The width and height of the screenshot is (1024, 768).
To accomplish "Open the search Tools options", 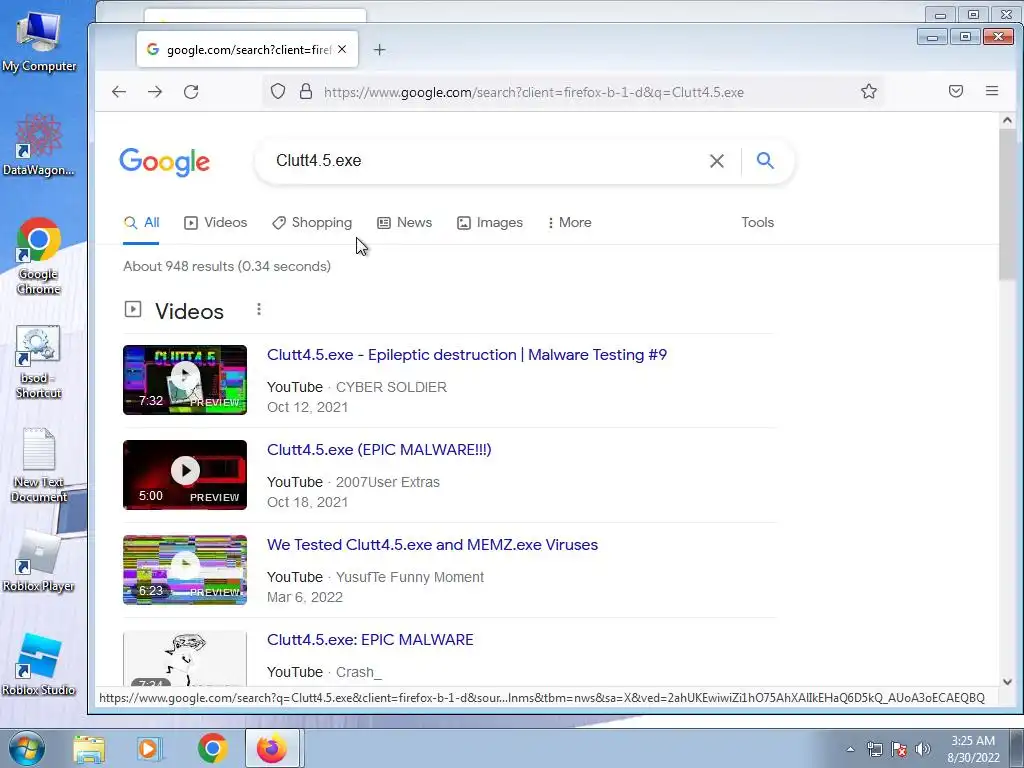I will [x=758, y=223].
